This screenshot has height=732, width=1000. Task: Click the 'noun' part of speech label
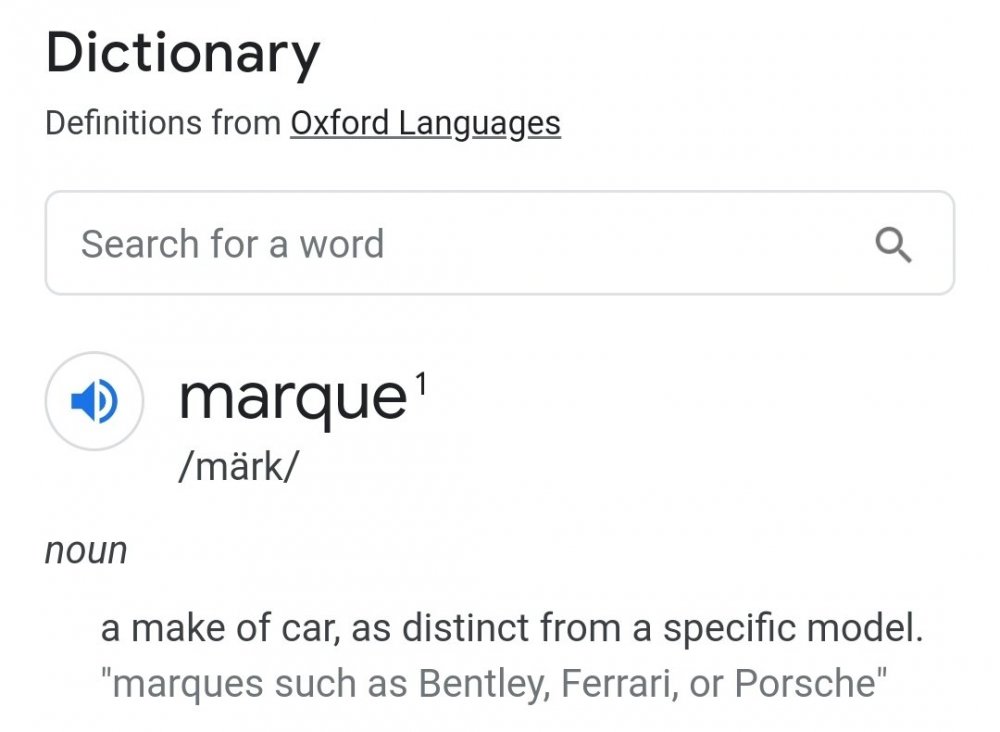86,550
